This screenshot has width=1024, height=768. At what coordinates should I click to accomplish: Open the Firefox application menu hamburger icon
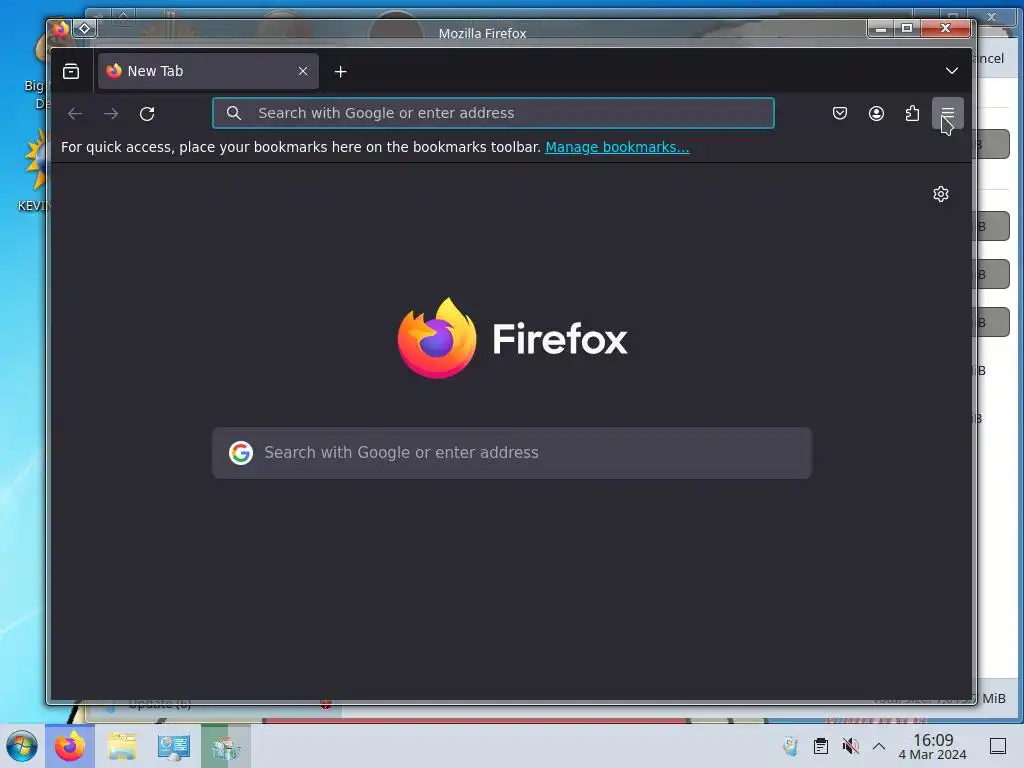(947, 113)
